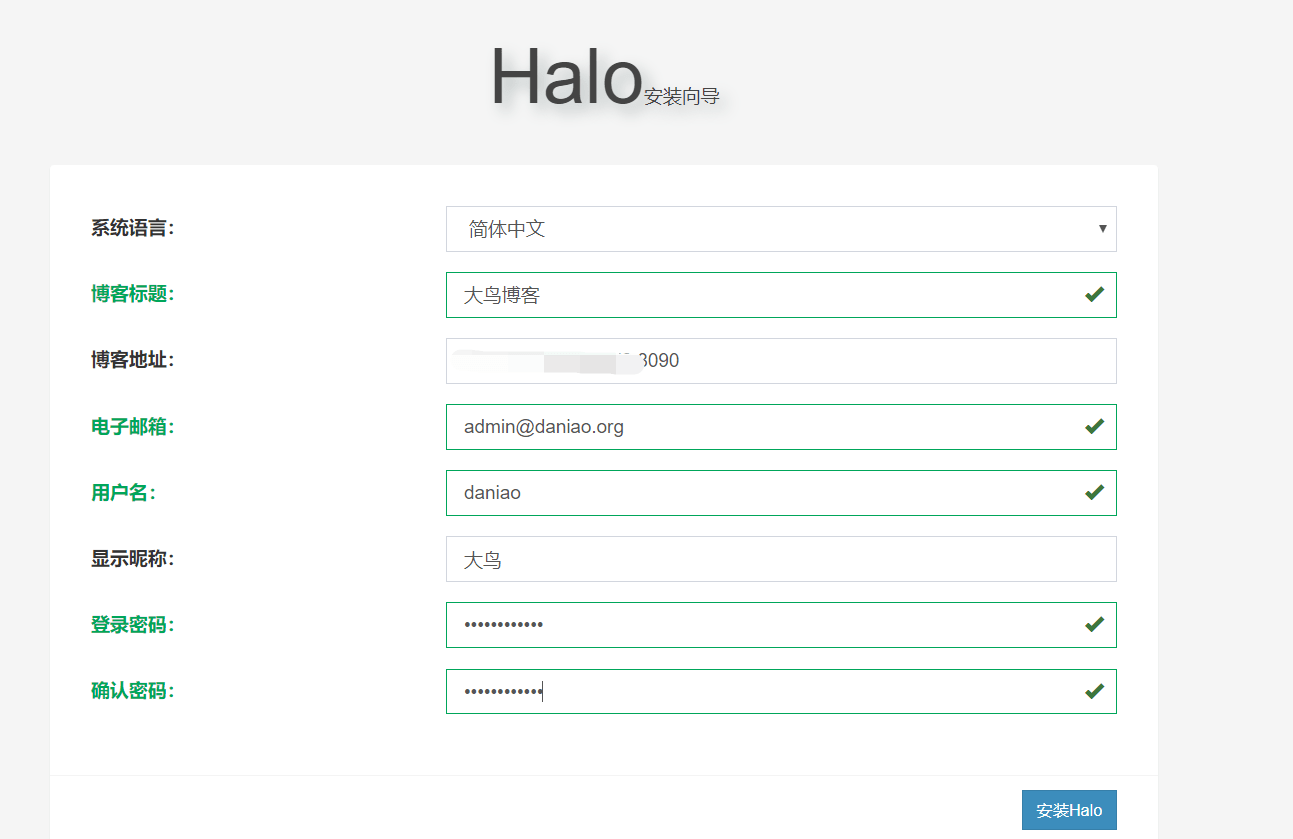Click the checkmark icon in blog title field
The image size is (1293, 839).
1094,294
